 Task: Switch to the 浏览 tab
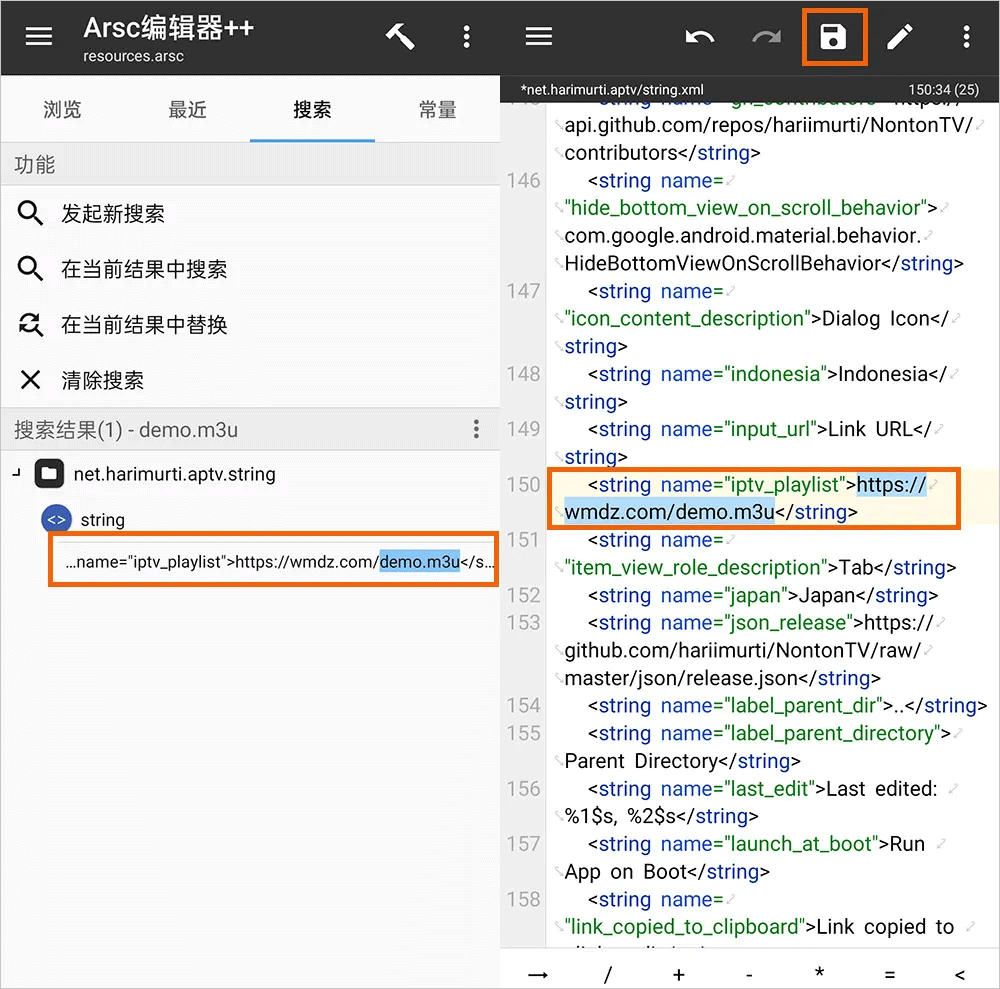62,110
